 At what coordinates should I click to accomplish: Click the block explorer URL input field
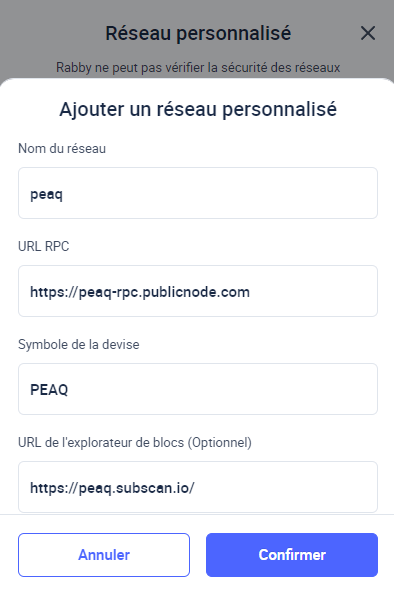[198, 487]
